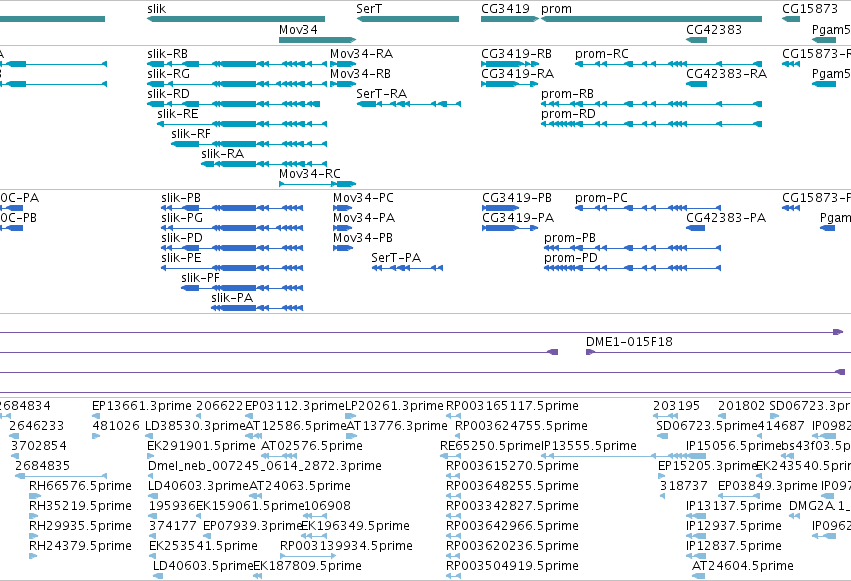Click the SerT gene feature
This screenshot has height=581, width=851.
(x=408, y=19)
